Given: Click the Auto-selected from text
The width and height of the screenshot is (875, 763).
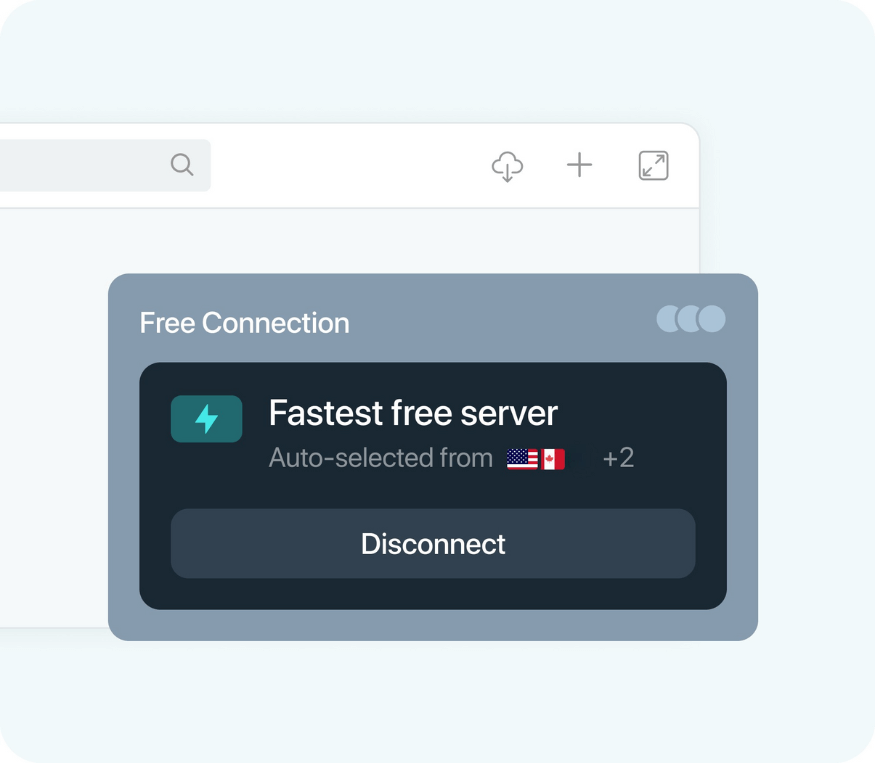Looking at the screenshot, I should click(380, 459).
